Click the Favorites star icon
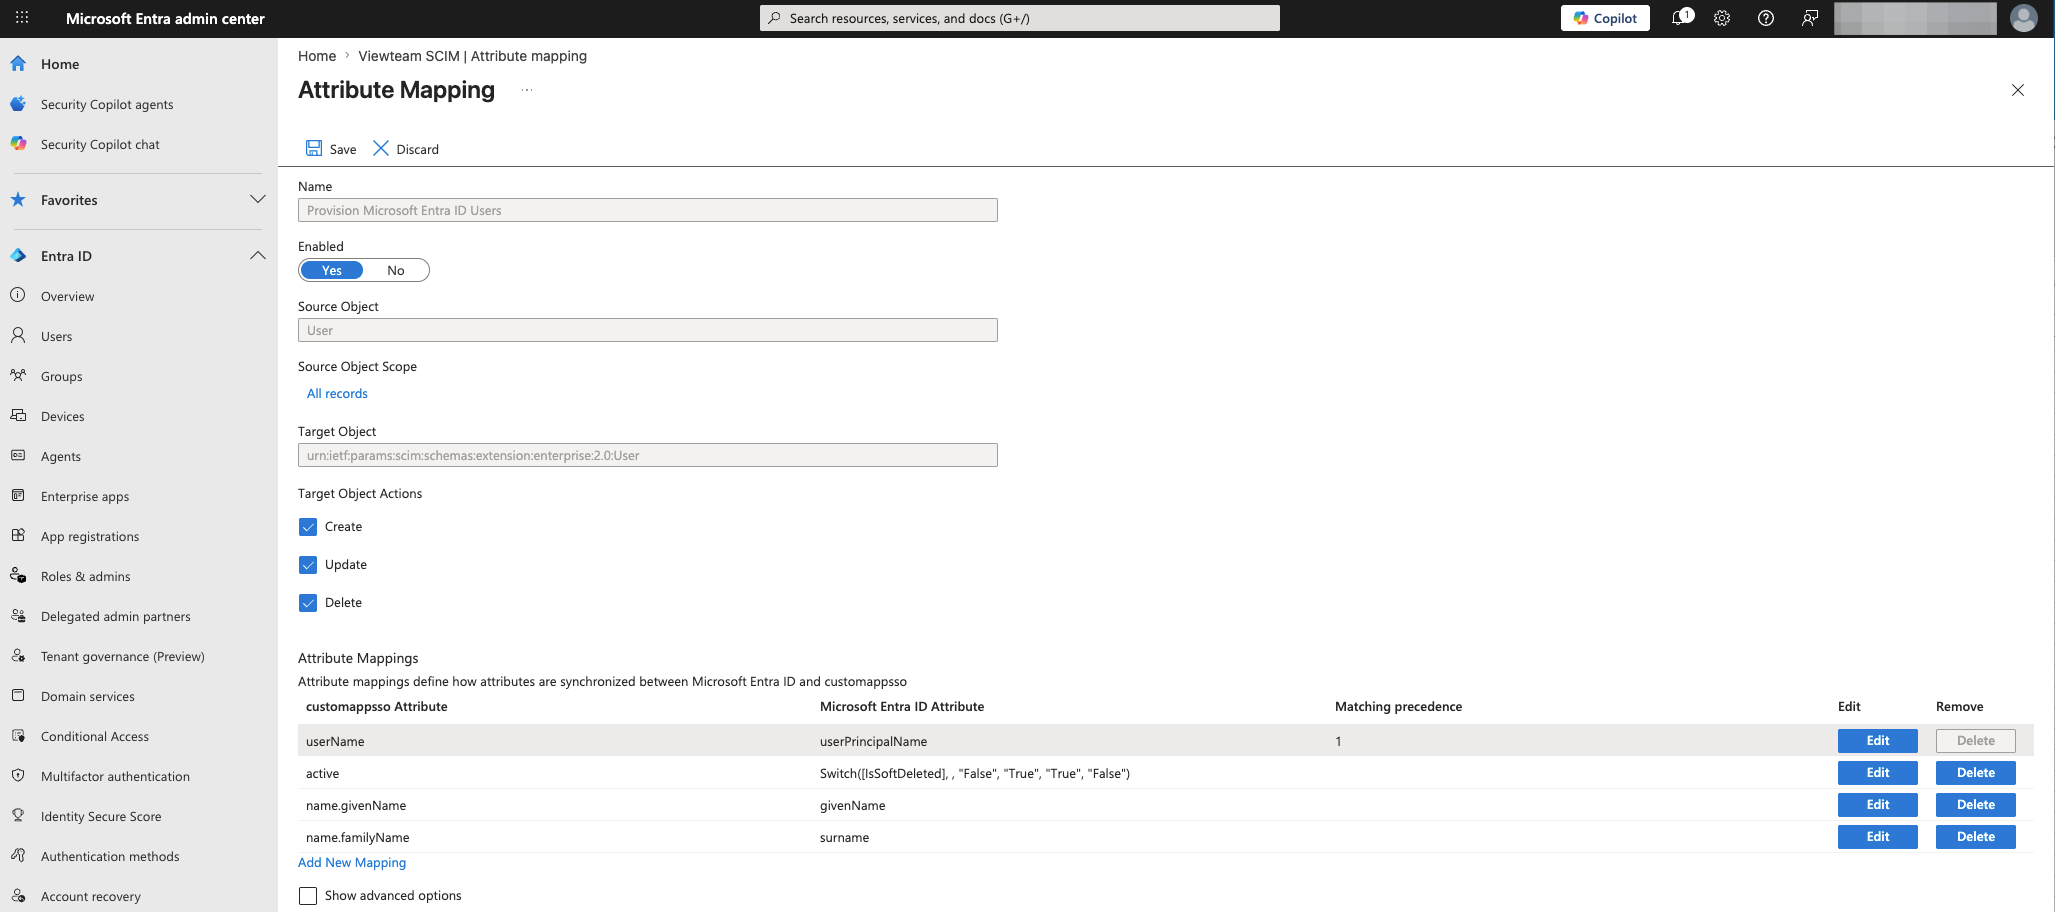This screenshot has height=912, width=2055. coord(18,200)
